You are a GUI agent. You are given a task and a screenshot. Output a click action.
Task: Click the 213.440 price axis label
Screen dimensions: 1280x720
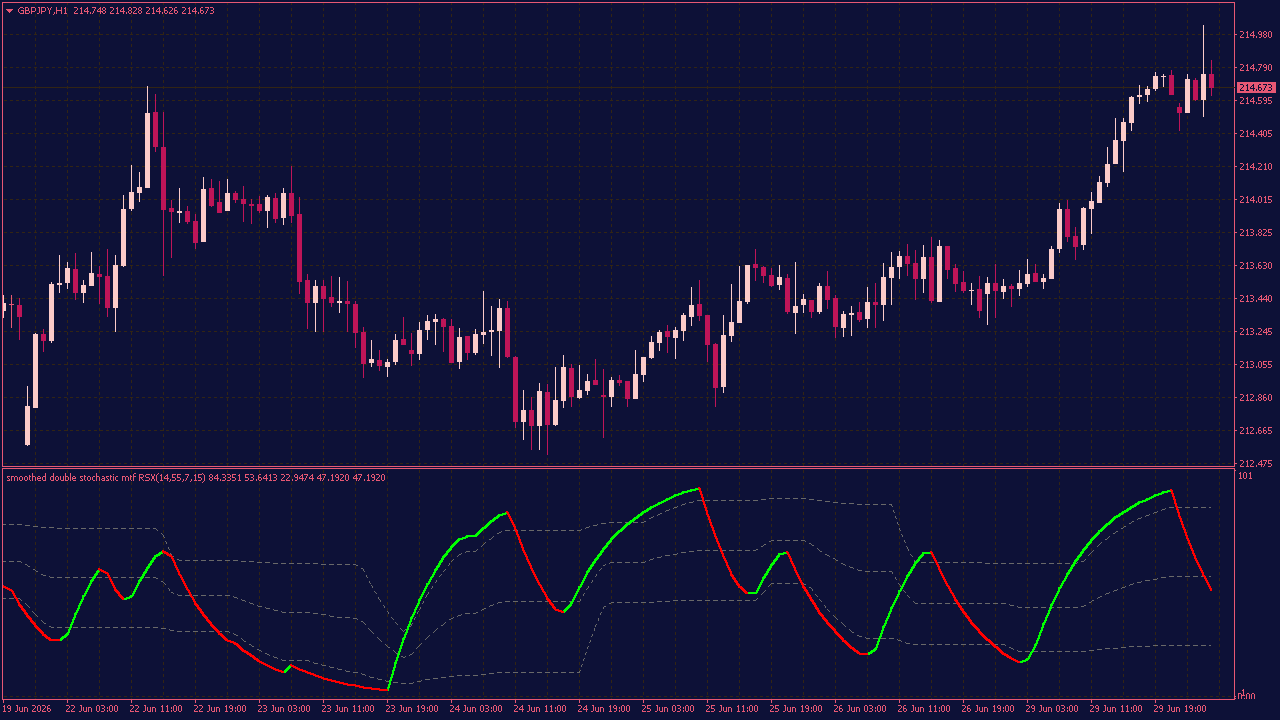point(1255,299)
